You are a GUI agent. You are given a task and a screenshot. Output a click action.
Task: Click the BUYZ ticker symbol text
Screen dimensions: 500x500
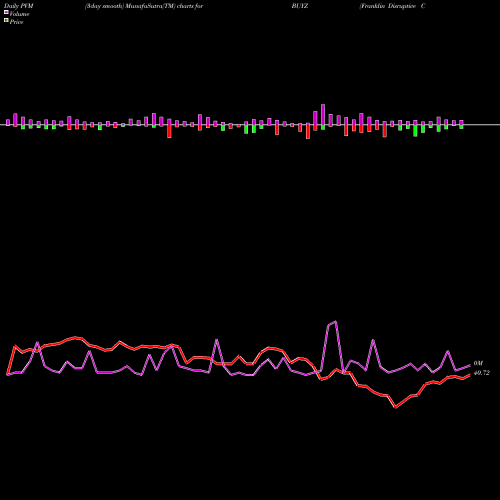[x=300, y=6]
